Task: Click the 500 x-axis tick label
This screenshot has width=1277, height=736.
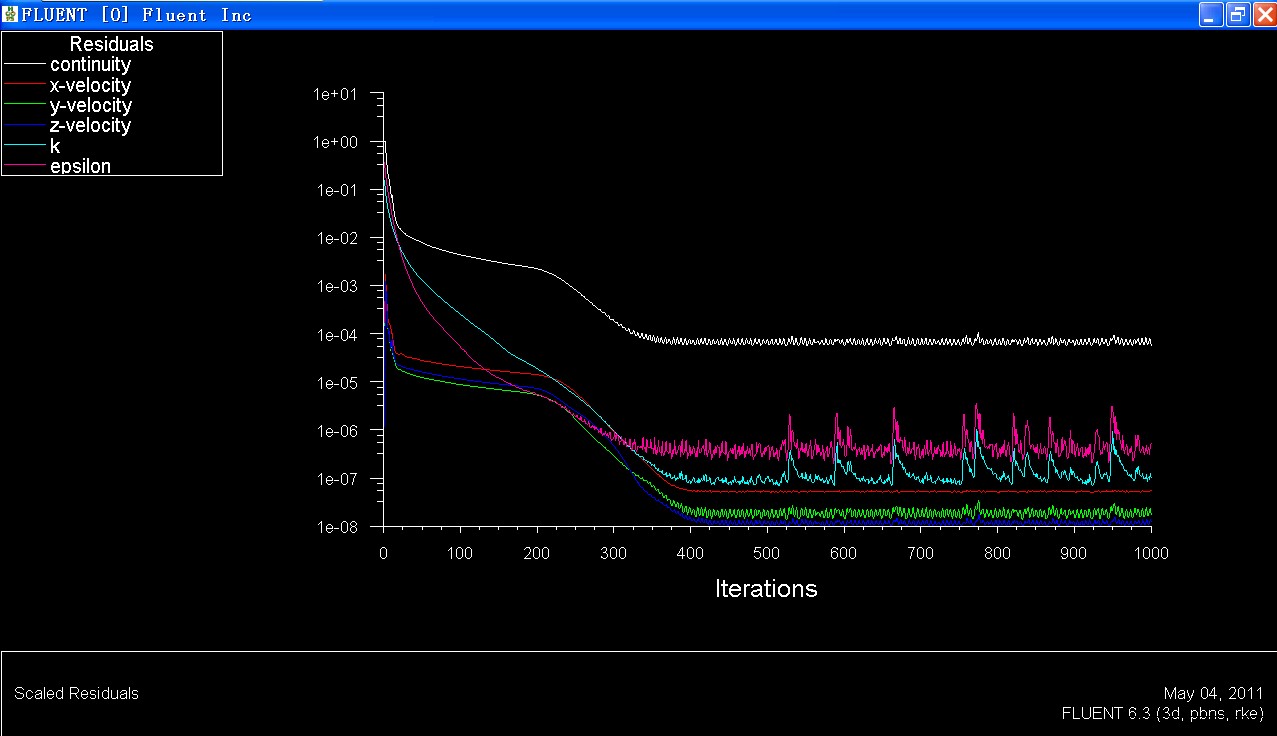Action: [x=766, y=553]
